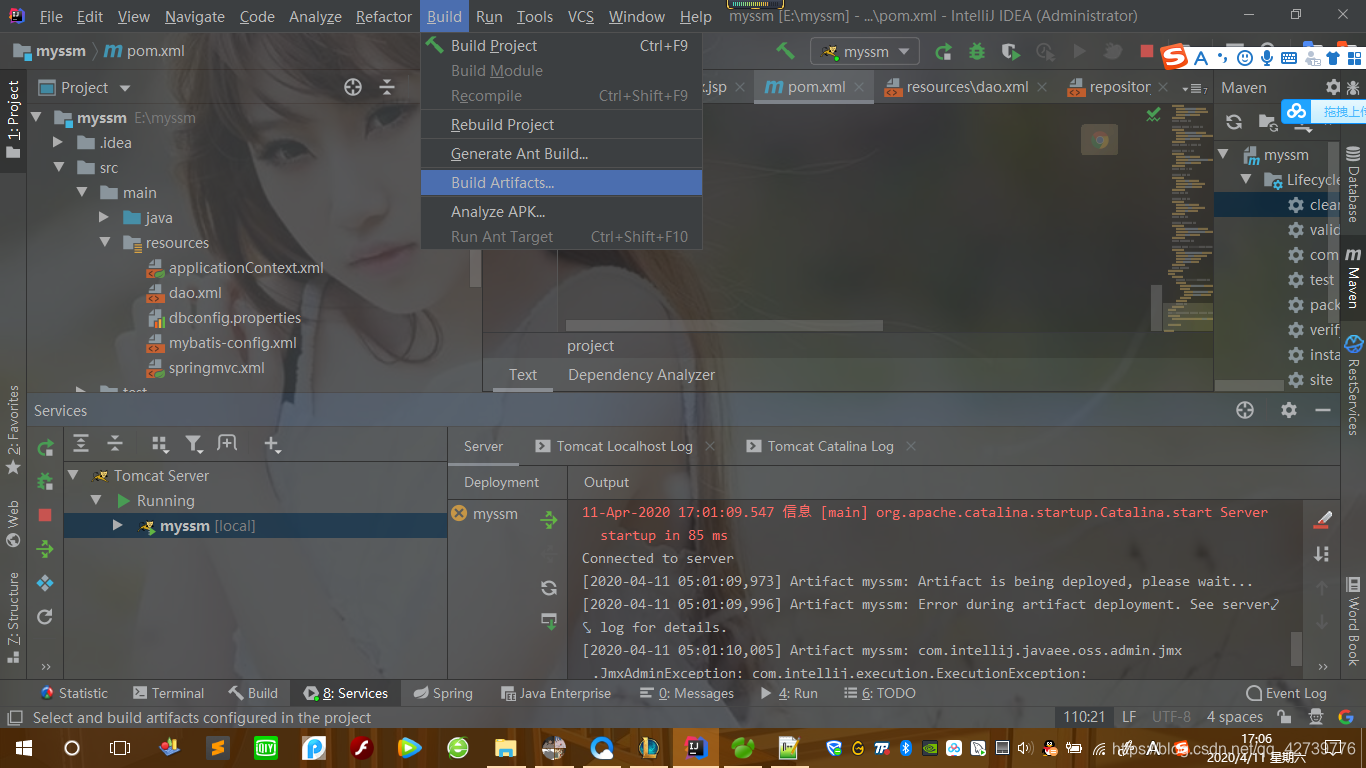Collapse the Tomcat Server node in Services
The height and width of the screenshot is (768, 1366).
pyautogui.click(x=73, y=475)
